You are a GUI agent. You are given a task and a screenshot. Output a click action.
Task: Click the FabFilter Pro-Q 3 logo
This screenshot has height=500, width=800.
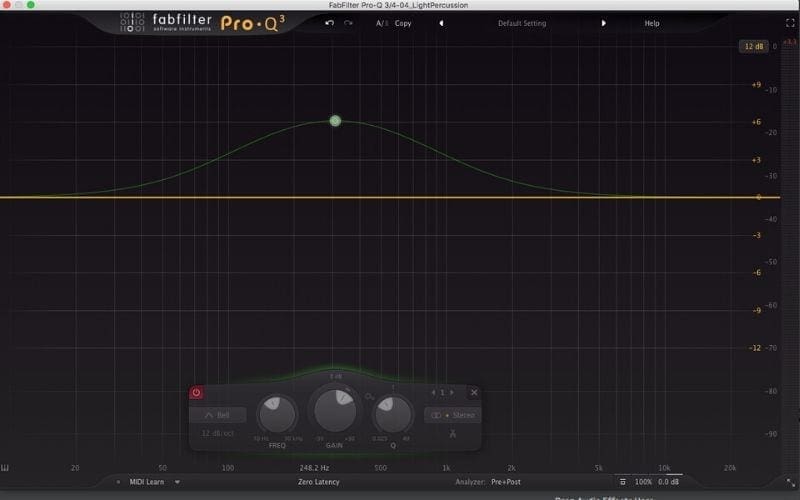[202, 22]
